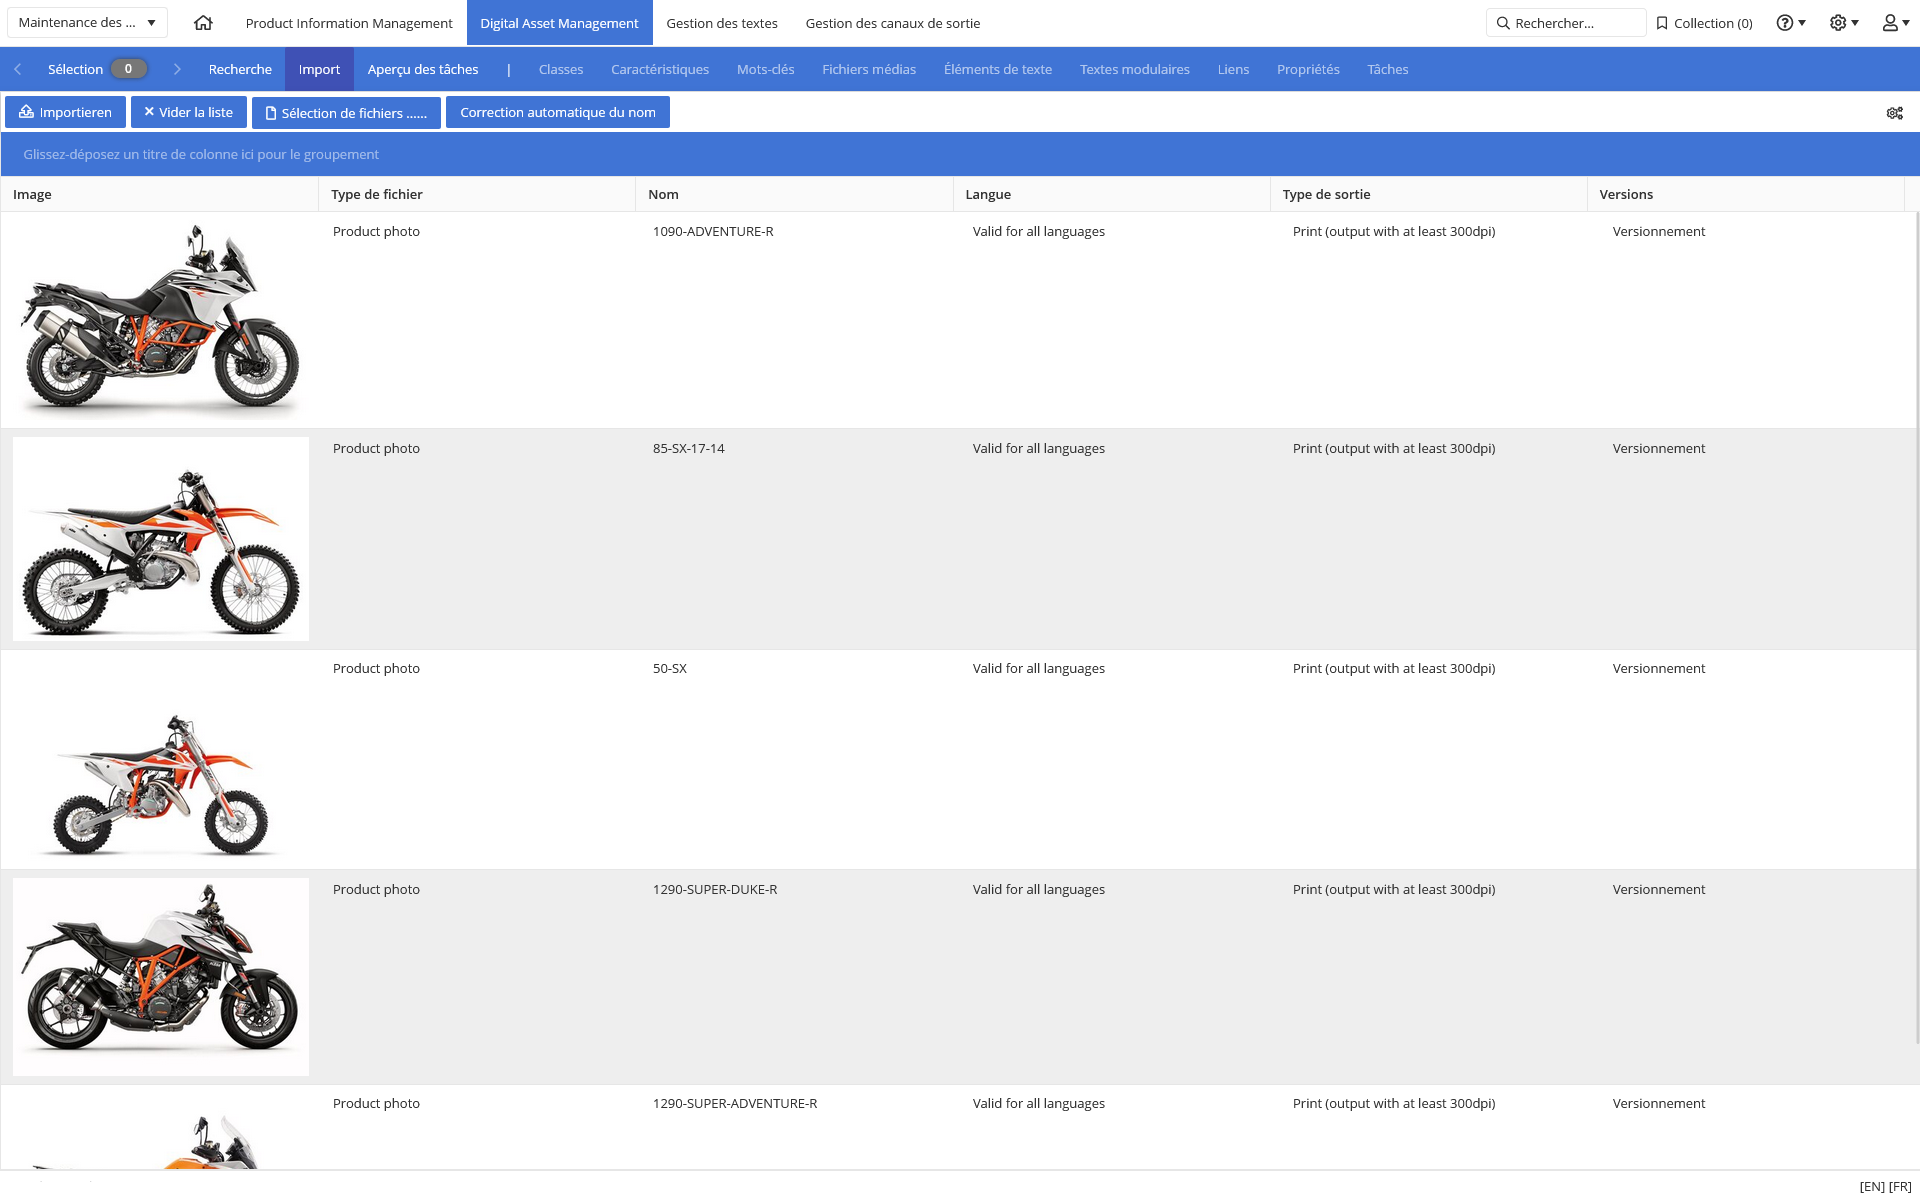Screen dimensions: 1920x1200
Task: Click the left chevron before Sélection
Action: coord(18,69)
